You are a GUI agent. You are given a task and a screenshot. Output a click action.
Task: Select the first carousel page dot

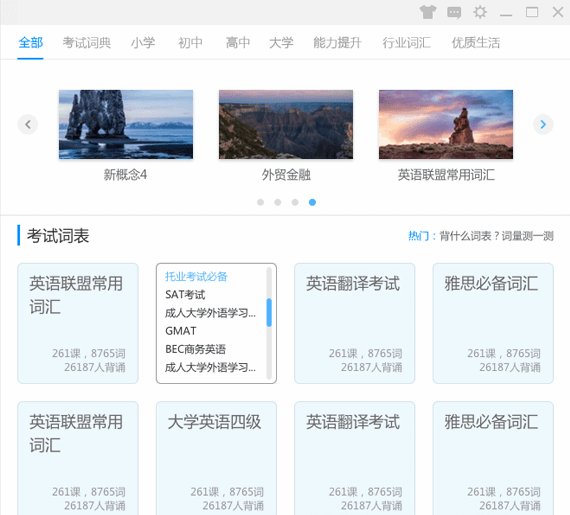260,202
